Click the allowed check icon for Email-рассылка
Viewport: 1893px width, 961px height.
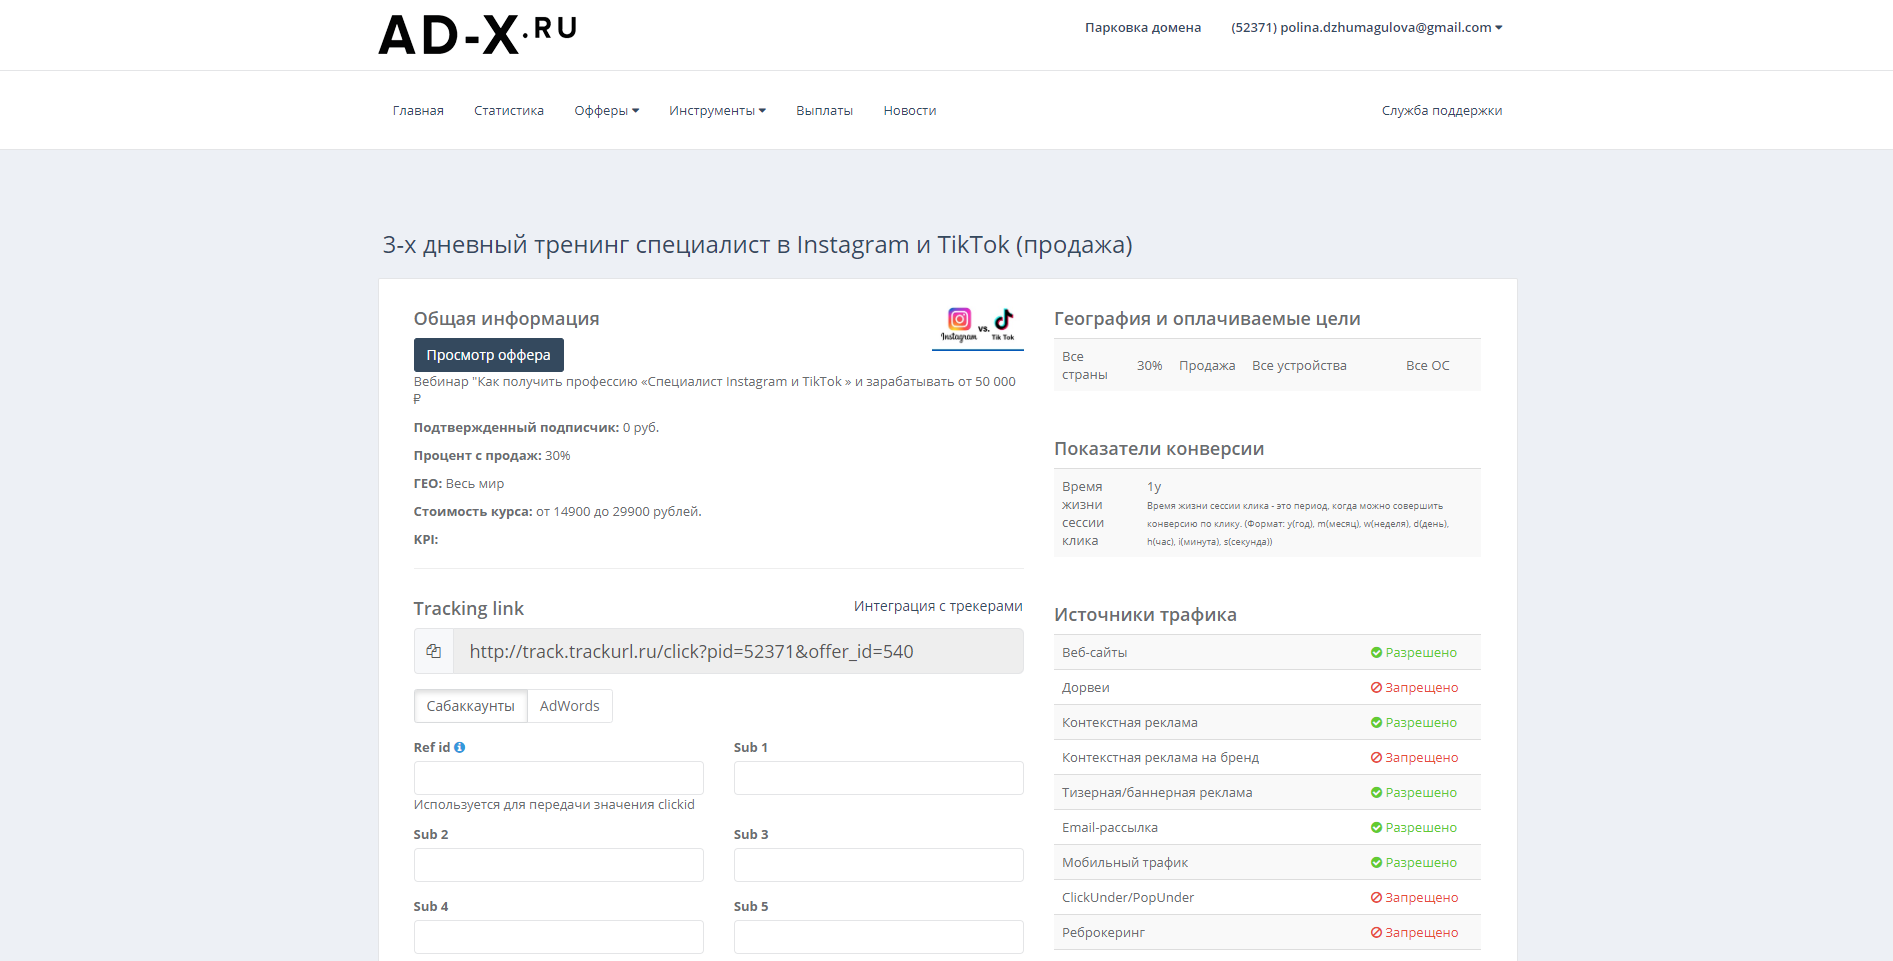(1376, 827)
